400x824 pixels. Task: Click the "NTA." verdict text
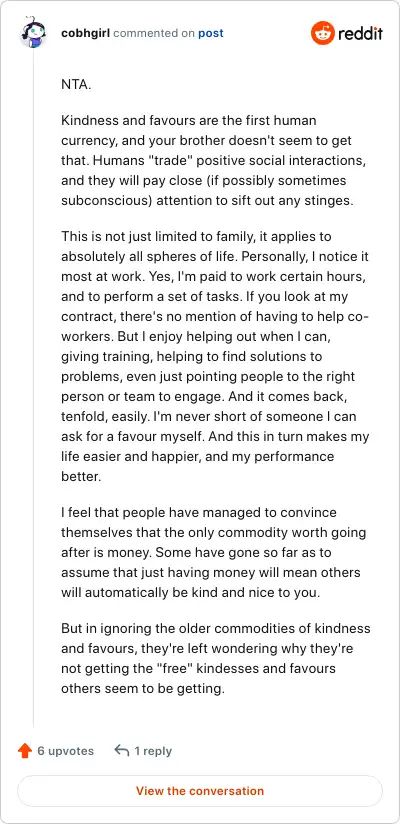pos(76,84)
